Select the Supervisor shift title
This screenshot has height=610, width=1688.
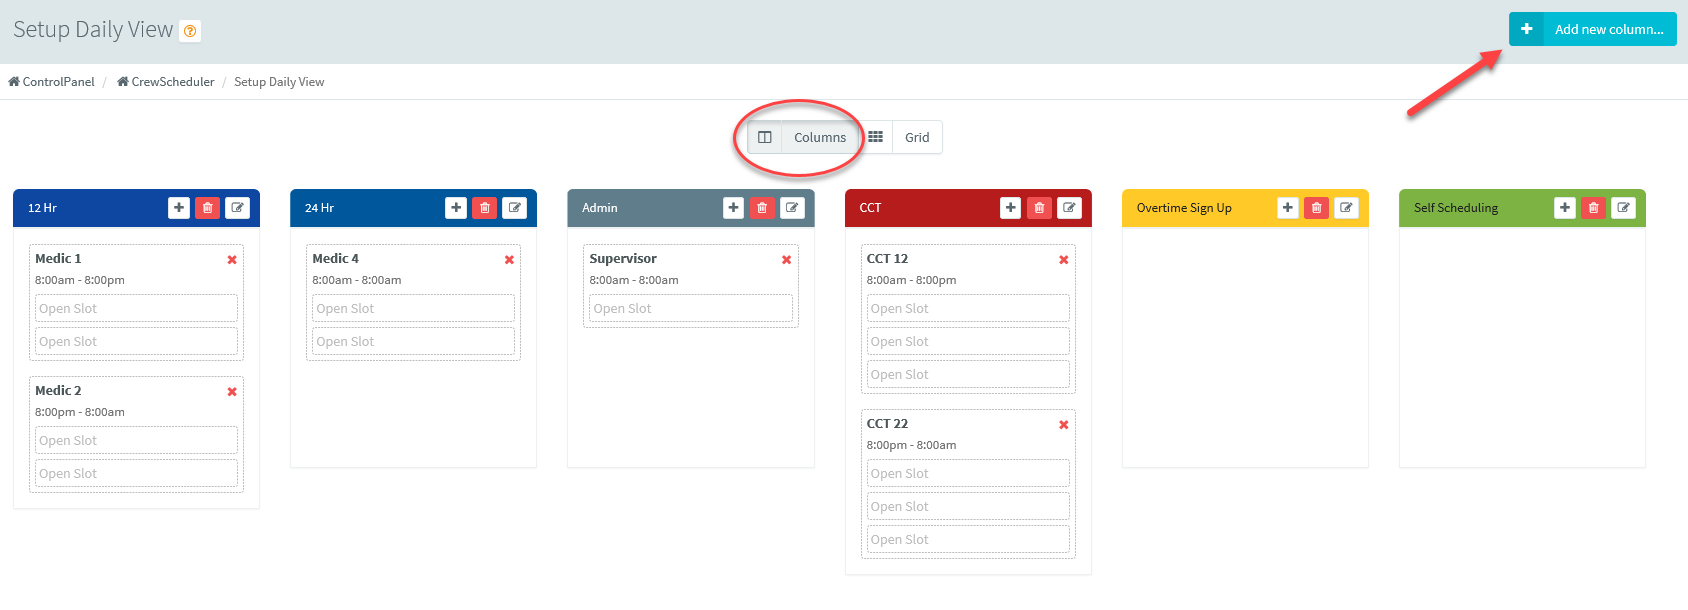click(623, 258)
